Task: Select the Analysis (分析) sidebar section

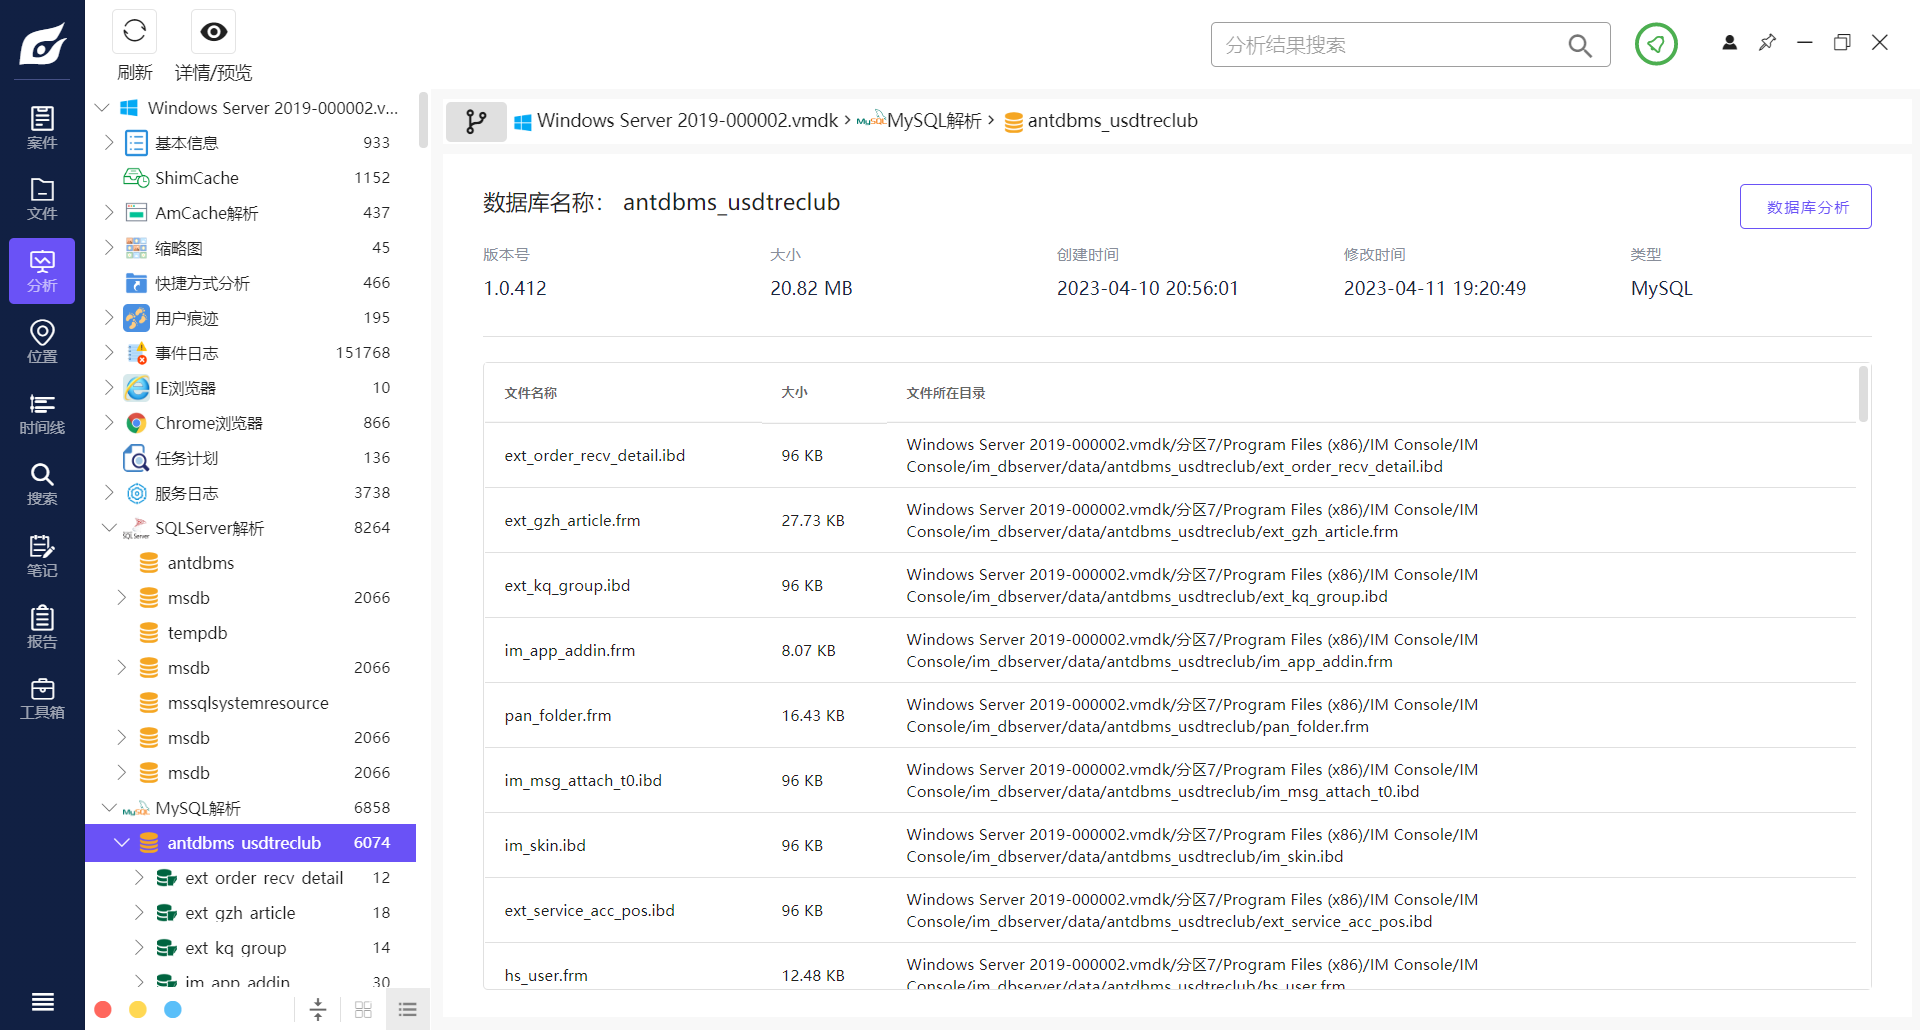Action: tap(42, 271)
